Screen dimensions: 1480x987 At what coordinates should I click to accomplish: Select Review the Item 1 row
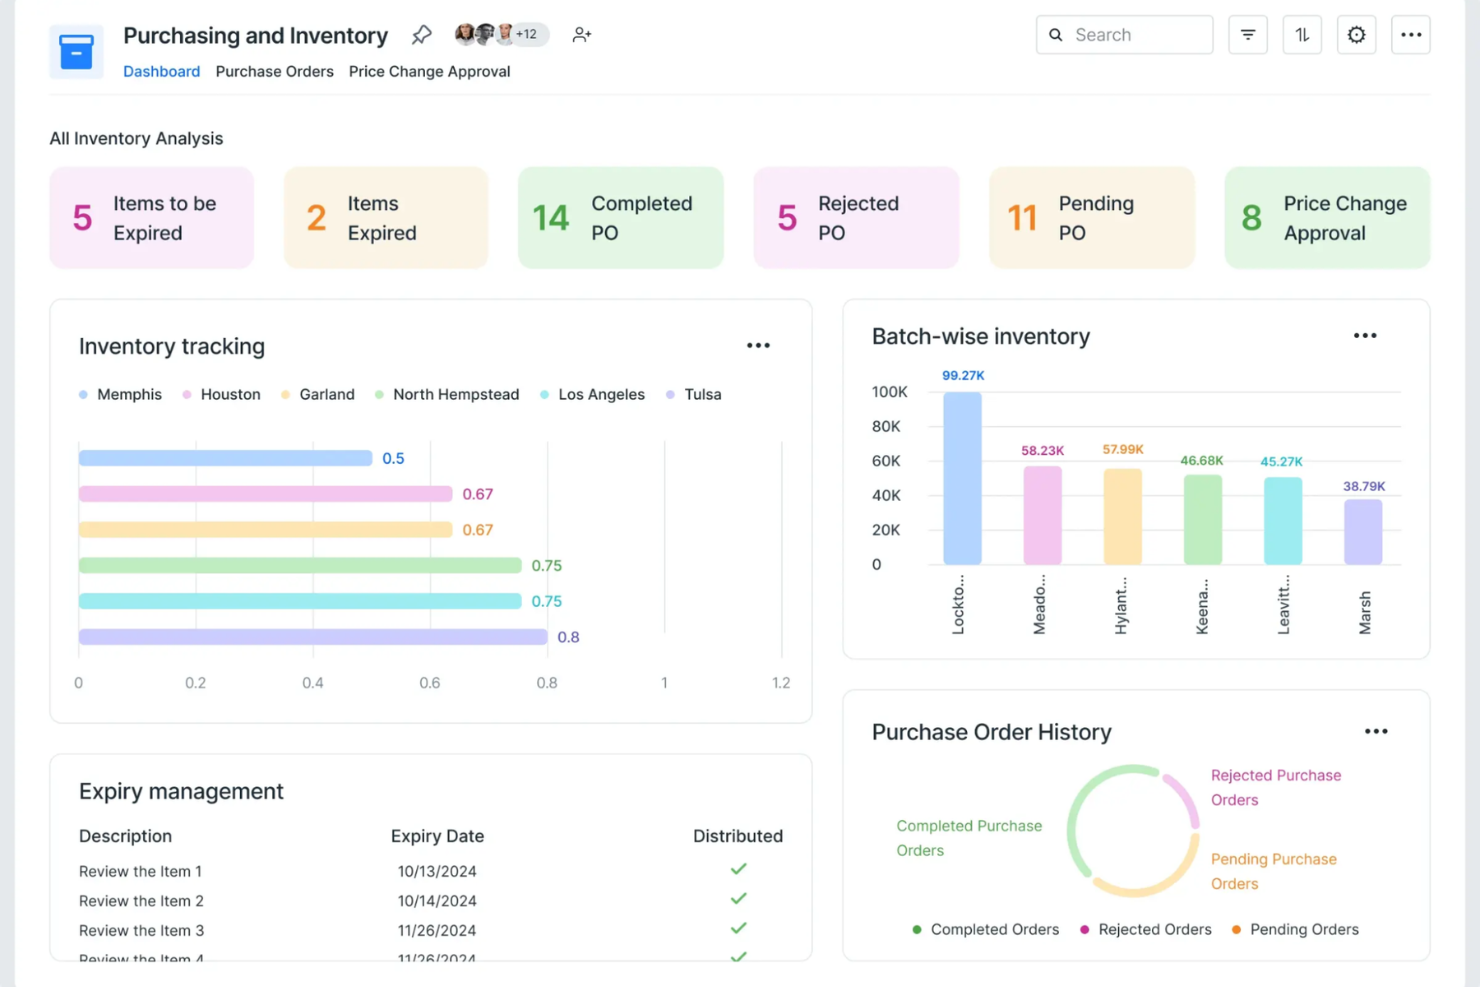(431, 871)
